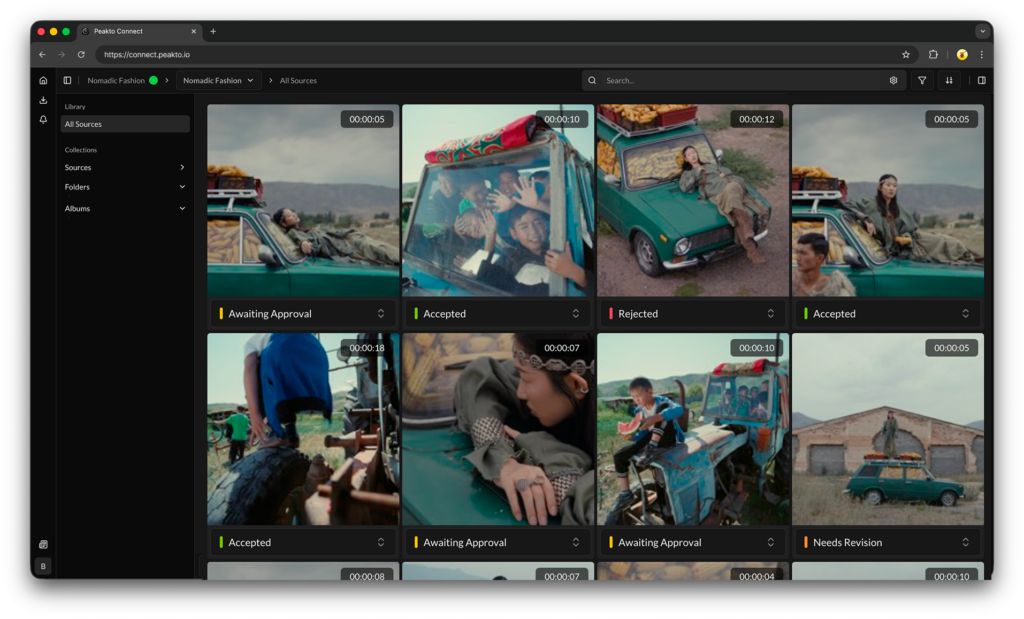Open the 00:00:18 tractor wheel clip

[303, 429]
